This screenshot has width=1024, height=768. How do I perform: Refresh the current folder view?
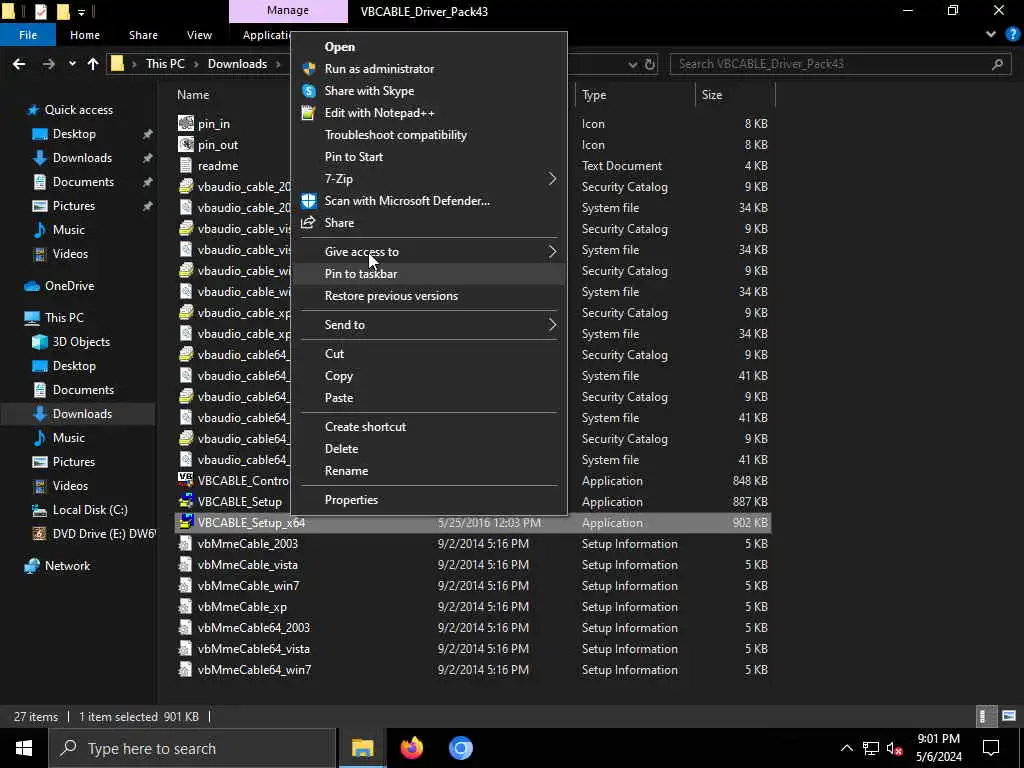[650, 64]
